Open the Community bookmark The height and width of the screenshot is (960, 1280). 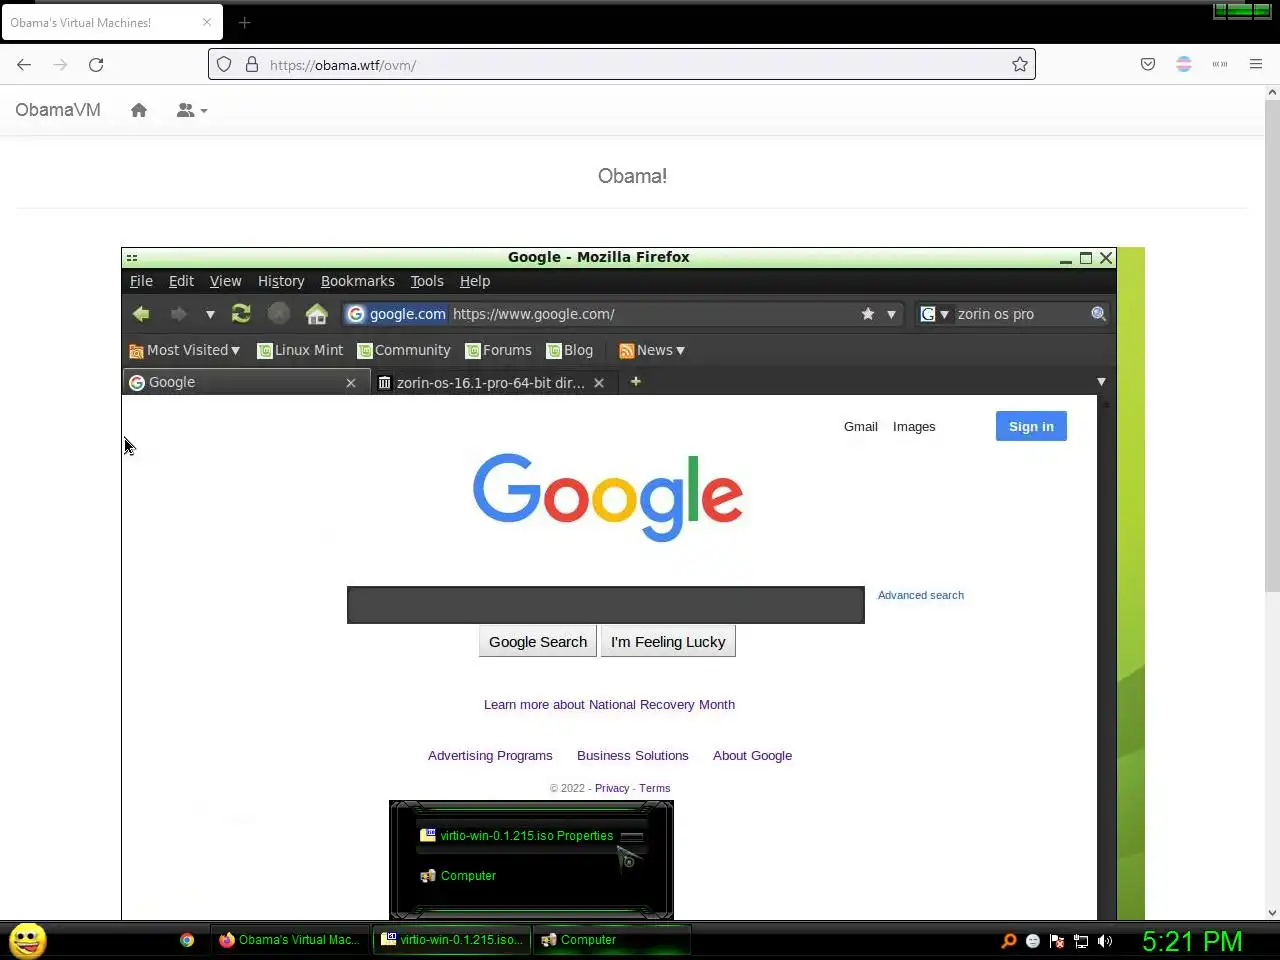[404, 350]
